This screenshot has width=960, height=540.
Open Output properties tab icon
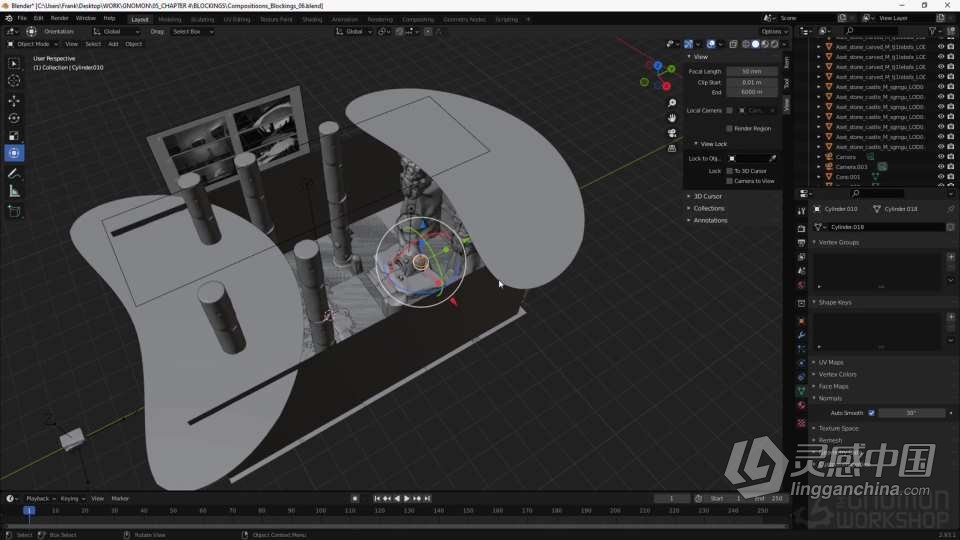coord(801,243)
